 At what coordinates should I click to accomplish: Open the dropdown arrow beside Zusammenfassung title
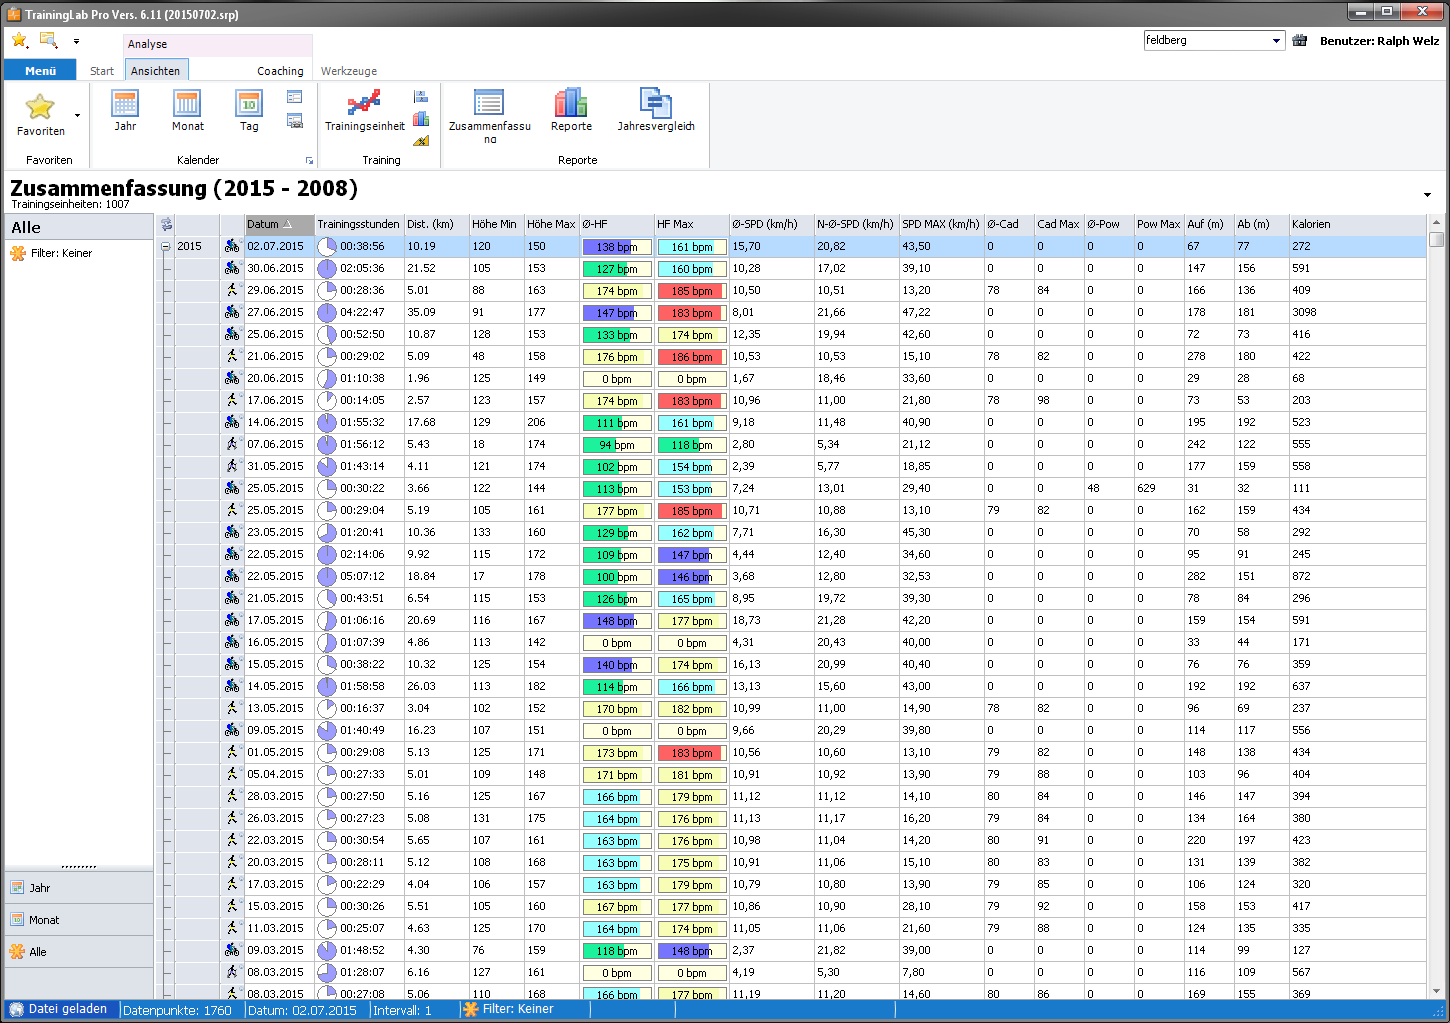[x=1427, y=194]
